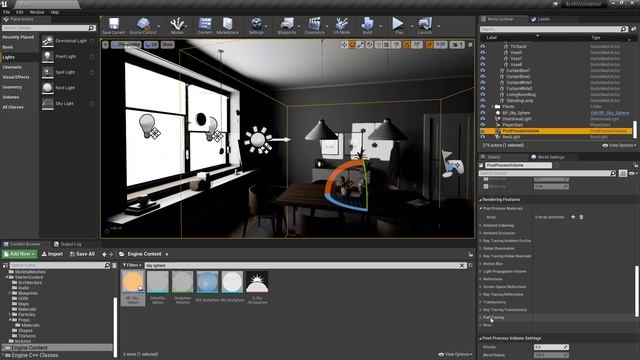
Task: Toggle visibility eye for DirectionalLight
Action: [483, 119]
